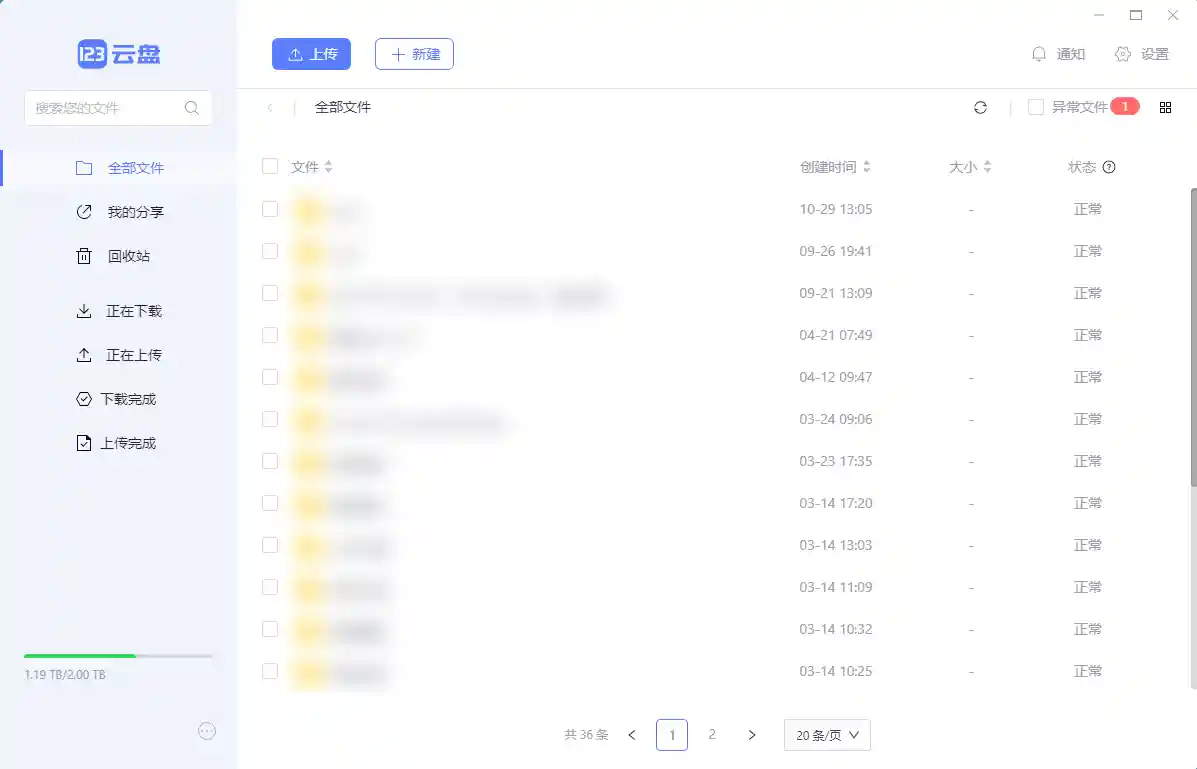This screenshot has width=1197, height=769.
Task: Focus the 搜索您的文件 search field
Action: (118, 108)
